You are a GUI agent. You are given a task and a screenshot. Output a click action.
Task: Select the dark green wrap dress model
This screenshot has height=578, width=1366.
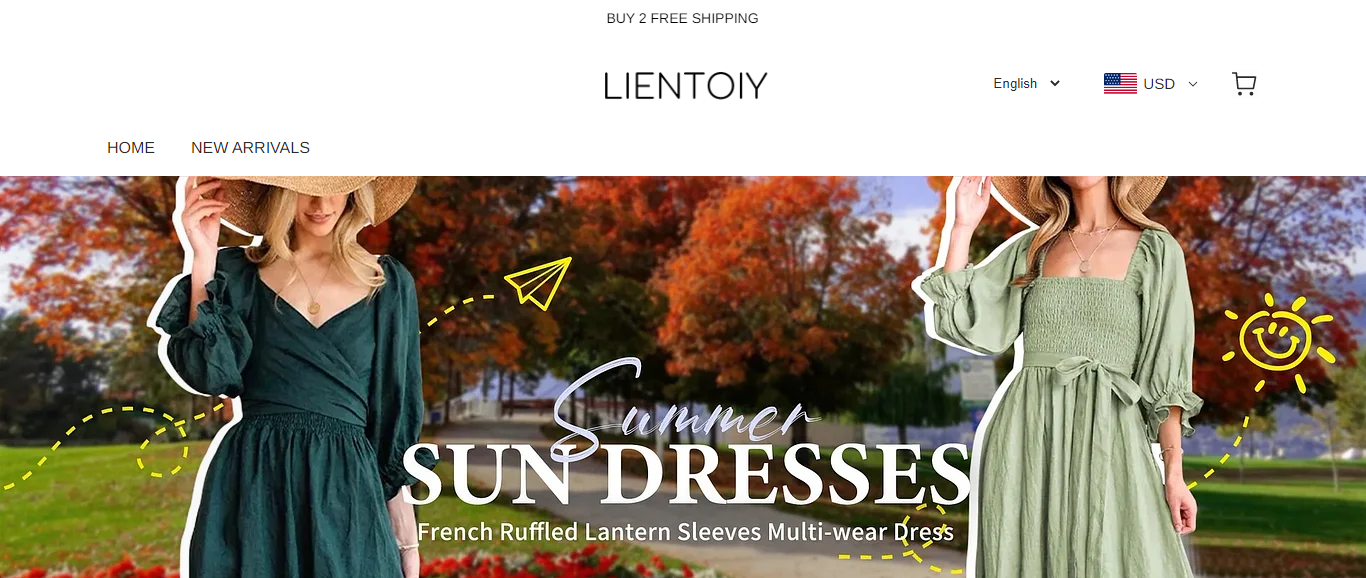pyautogui.click(x=290, y=400)
